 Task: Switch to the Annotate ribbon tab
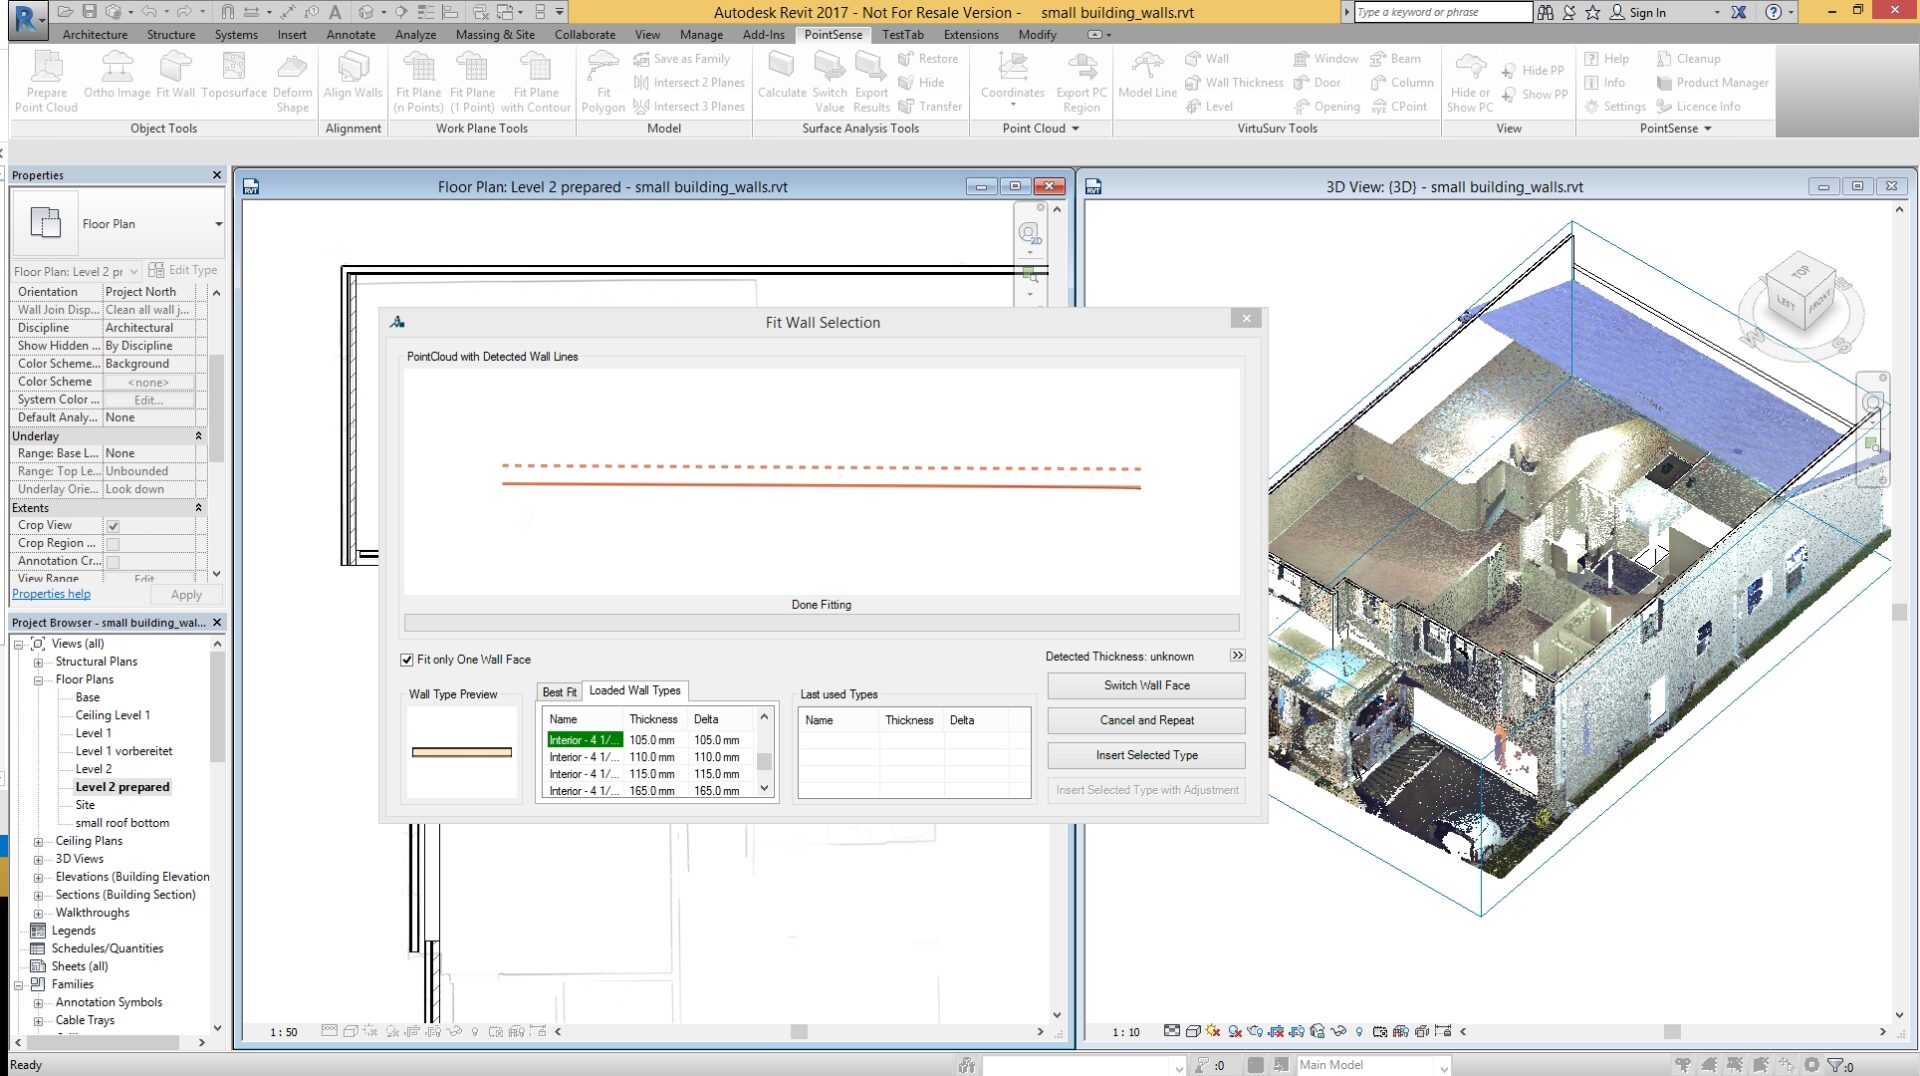351,35
